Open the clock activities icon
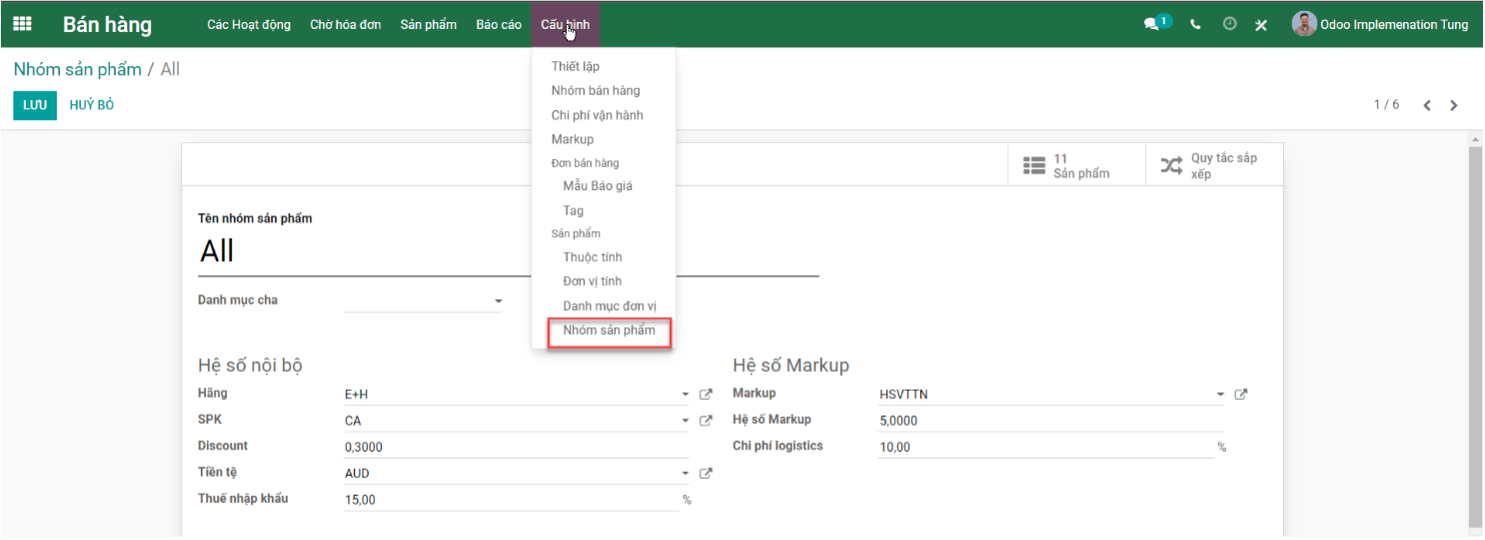Screen dimensions: 1485x540 click(1229, 24)
